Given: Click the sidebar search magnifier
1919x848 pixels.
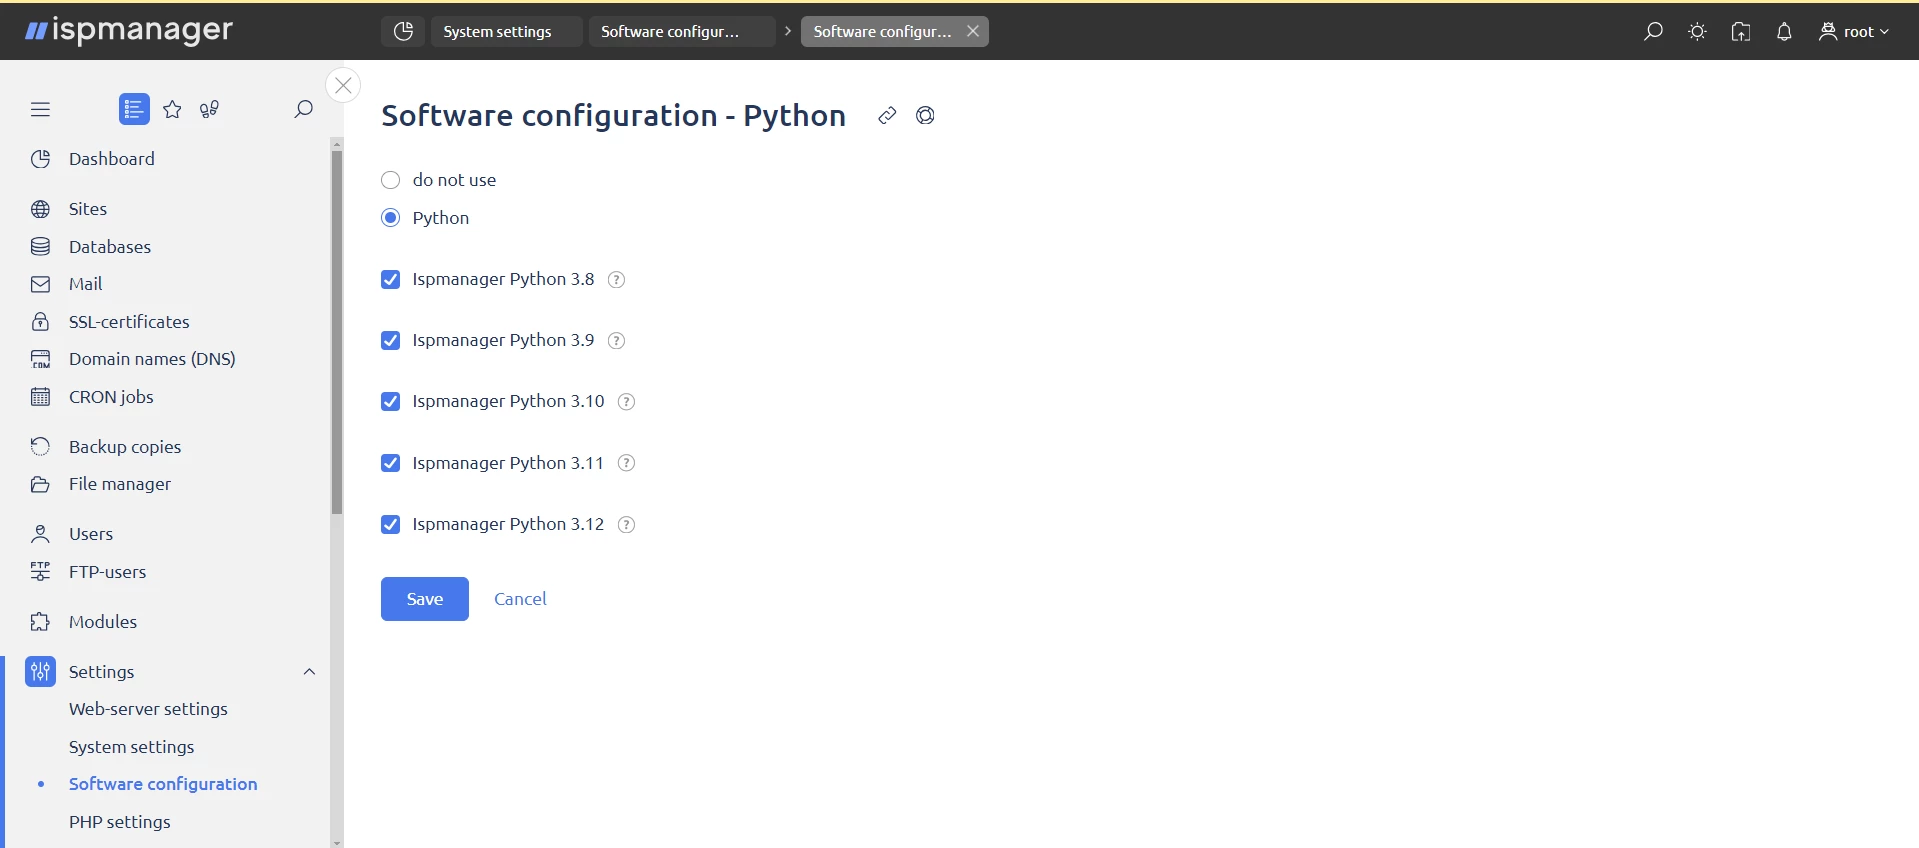Looking at the screenshot, I should coord(303,109).
